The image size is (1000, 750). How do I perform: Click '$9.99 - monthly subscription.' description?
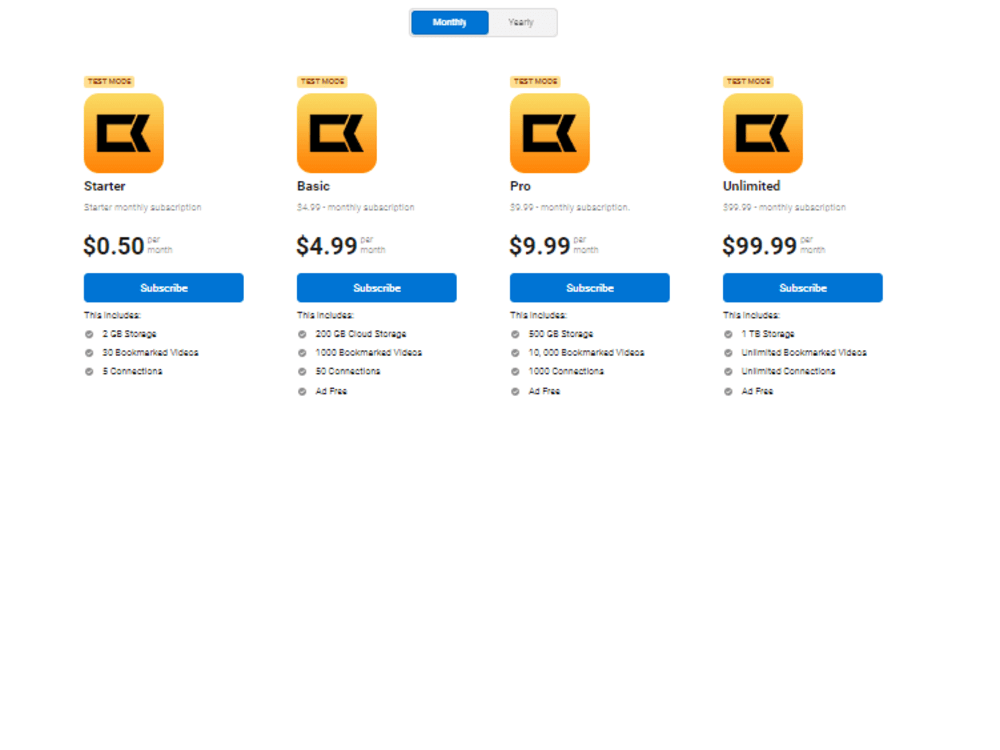(570, 207)
